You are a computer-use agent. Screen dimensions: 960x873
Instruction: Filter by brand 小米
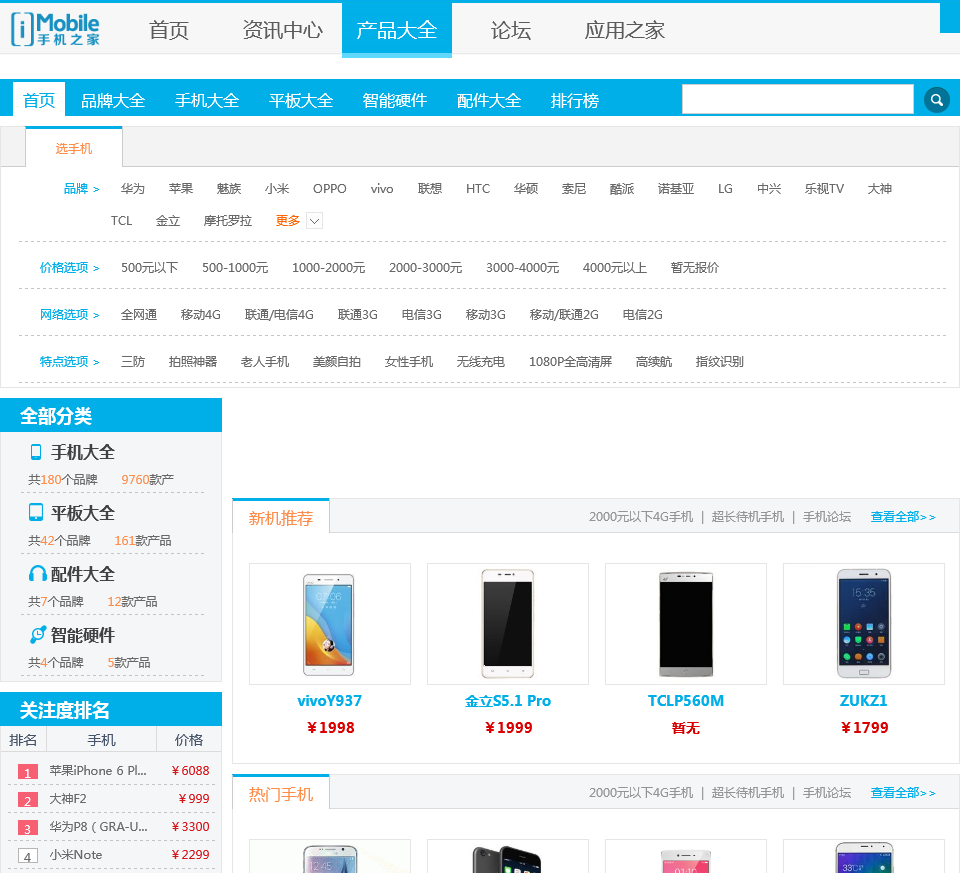pos(277,189)
